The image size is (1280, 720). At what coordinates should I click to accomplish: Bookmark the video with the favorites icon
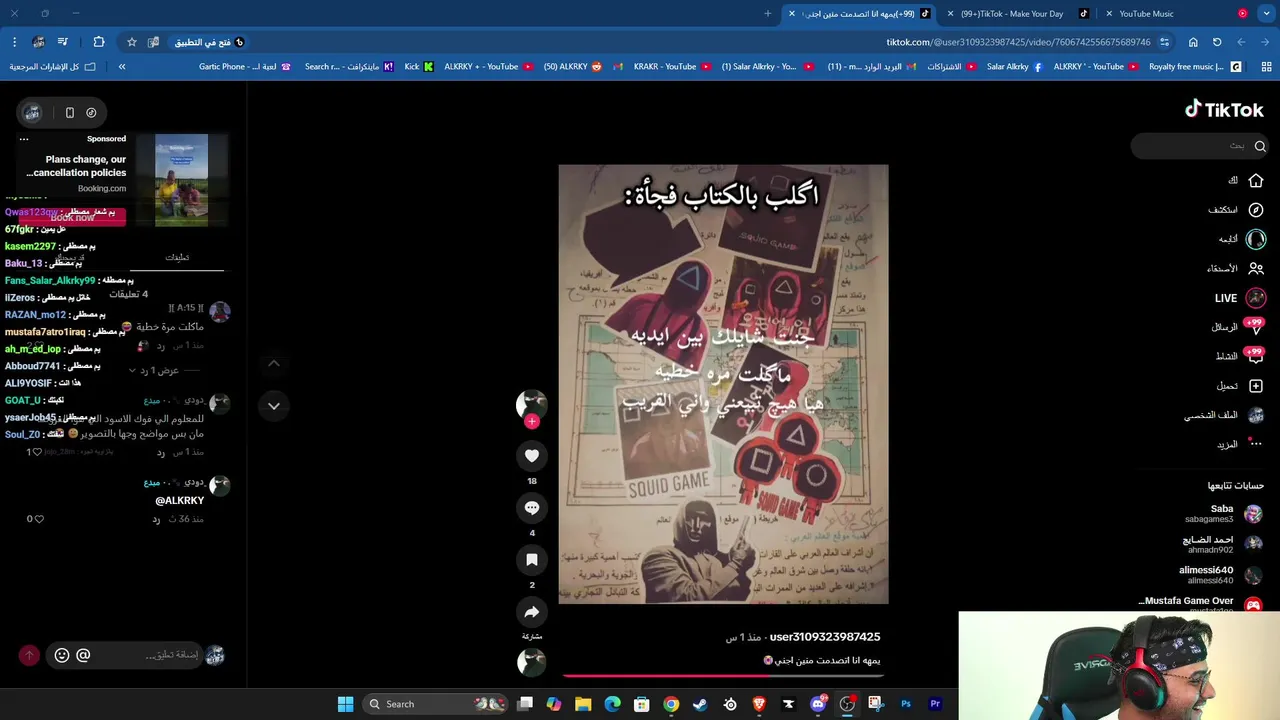pyautogui.click(x=532, y=560)
